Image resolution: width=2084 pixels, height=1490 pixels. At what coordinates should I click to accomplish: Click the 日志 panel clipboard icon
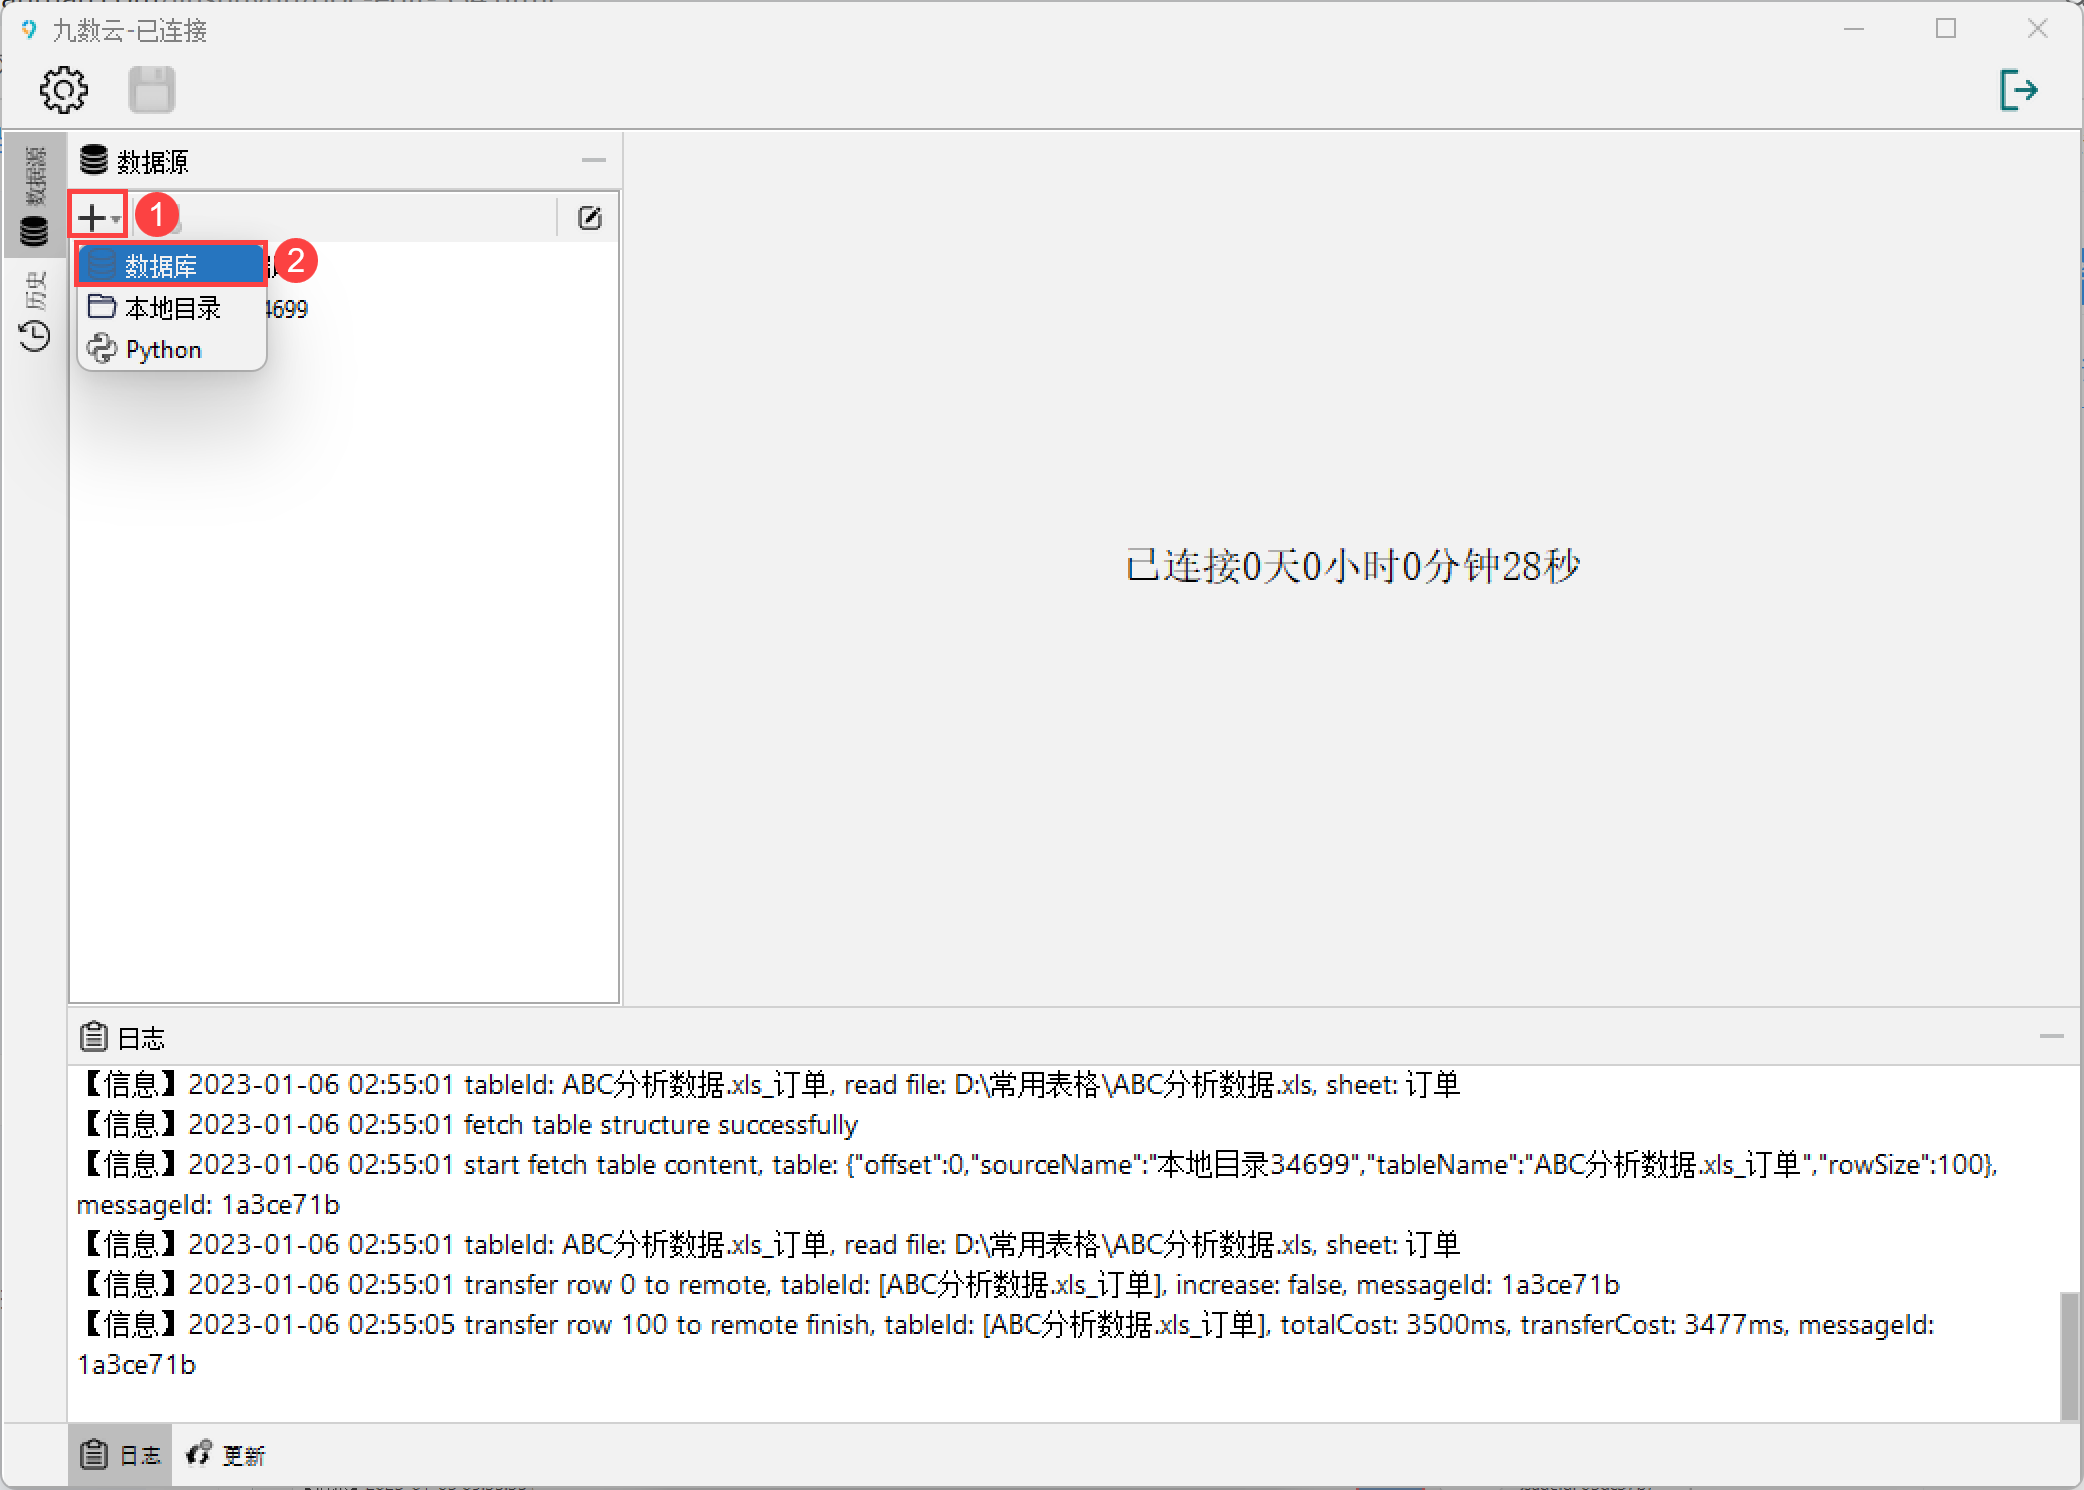pyautogui.click(x=94, y=1037)
